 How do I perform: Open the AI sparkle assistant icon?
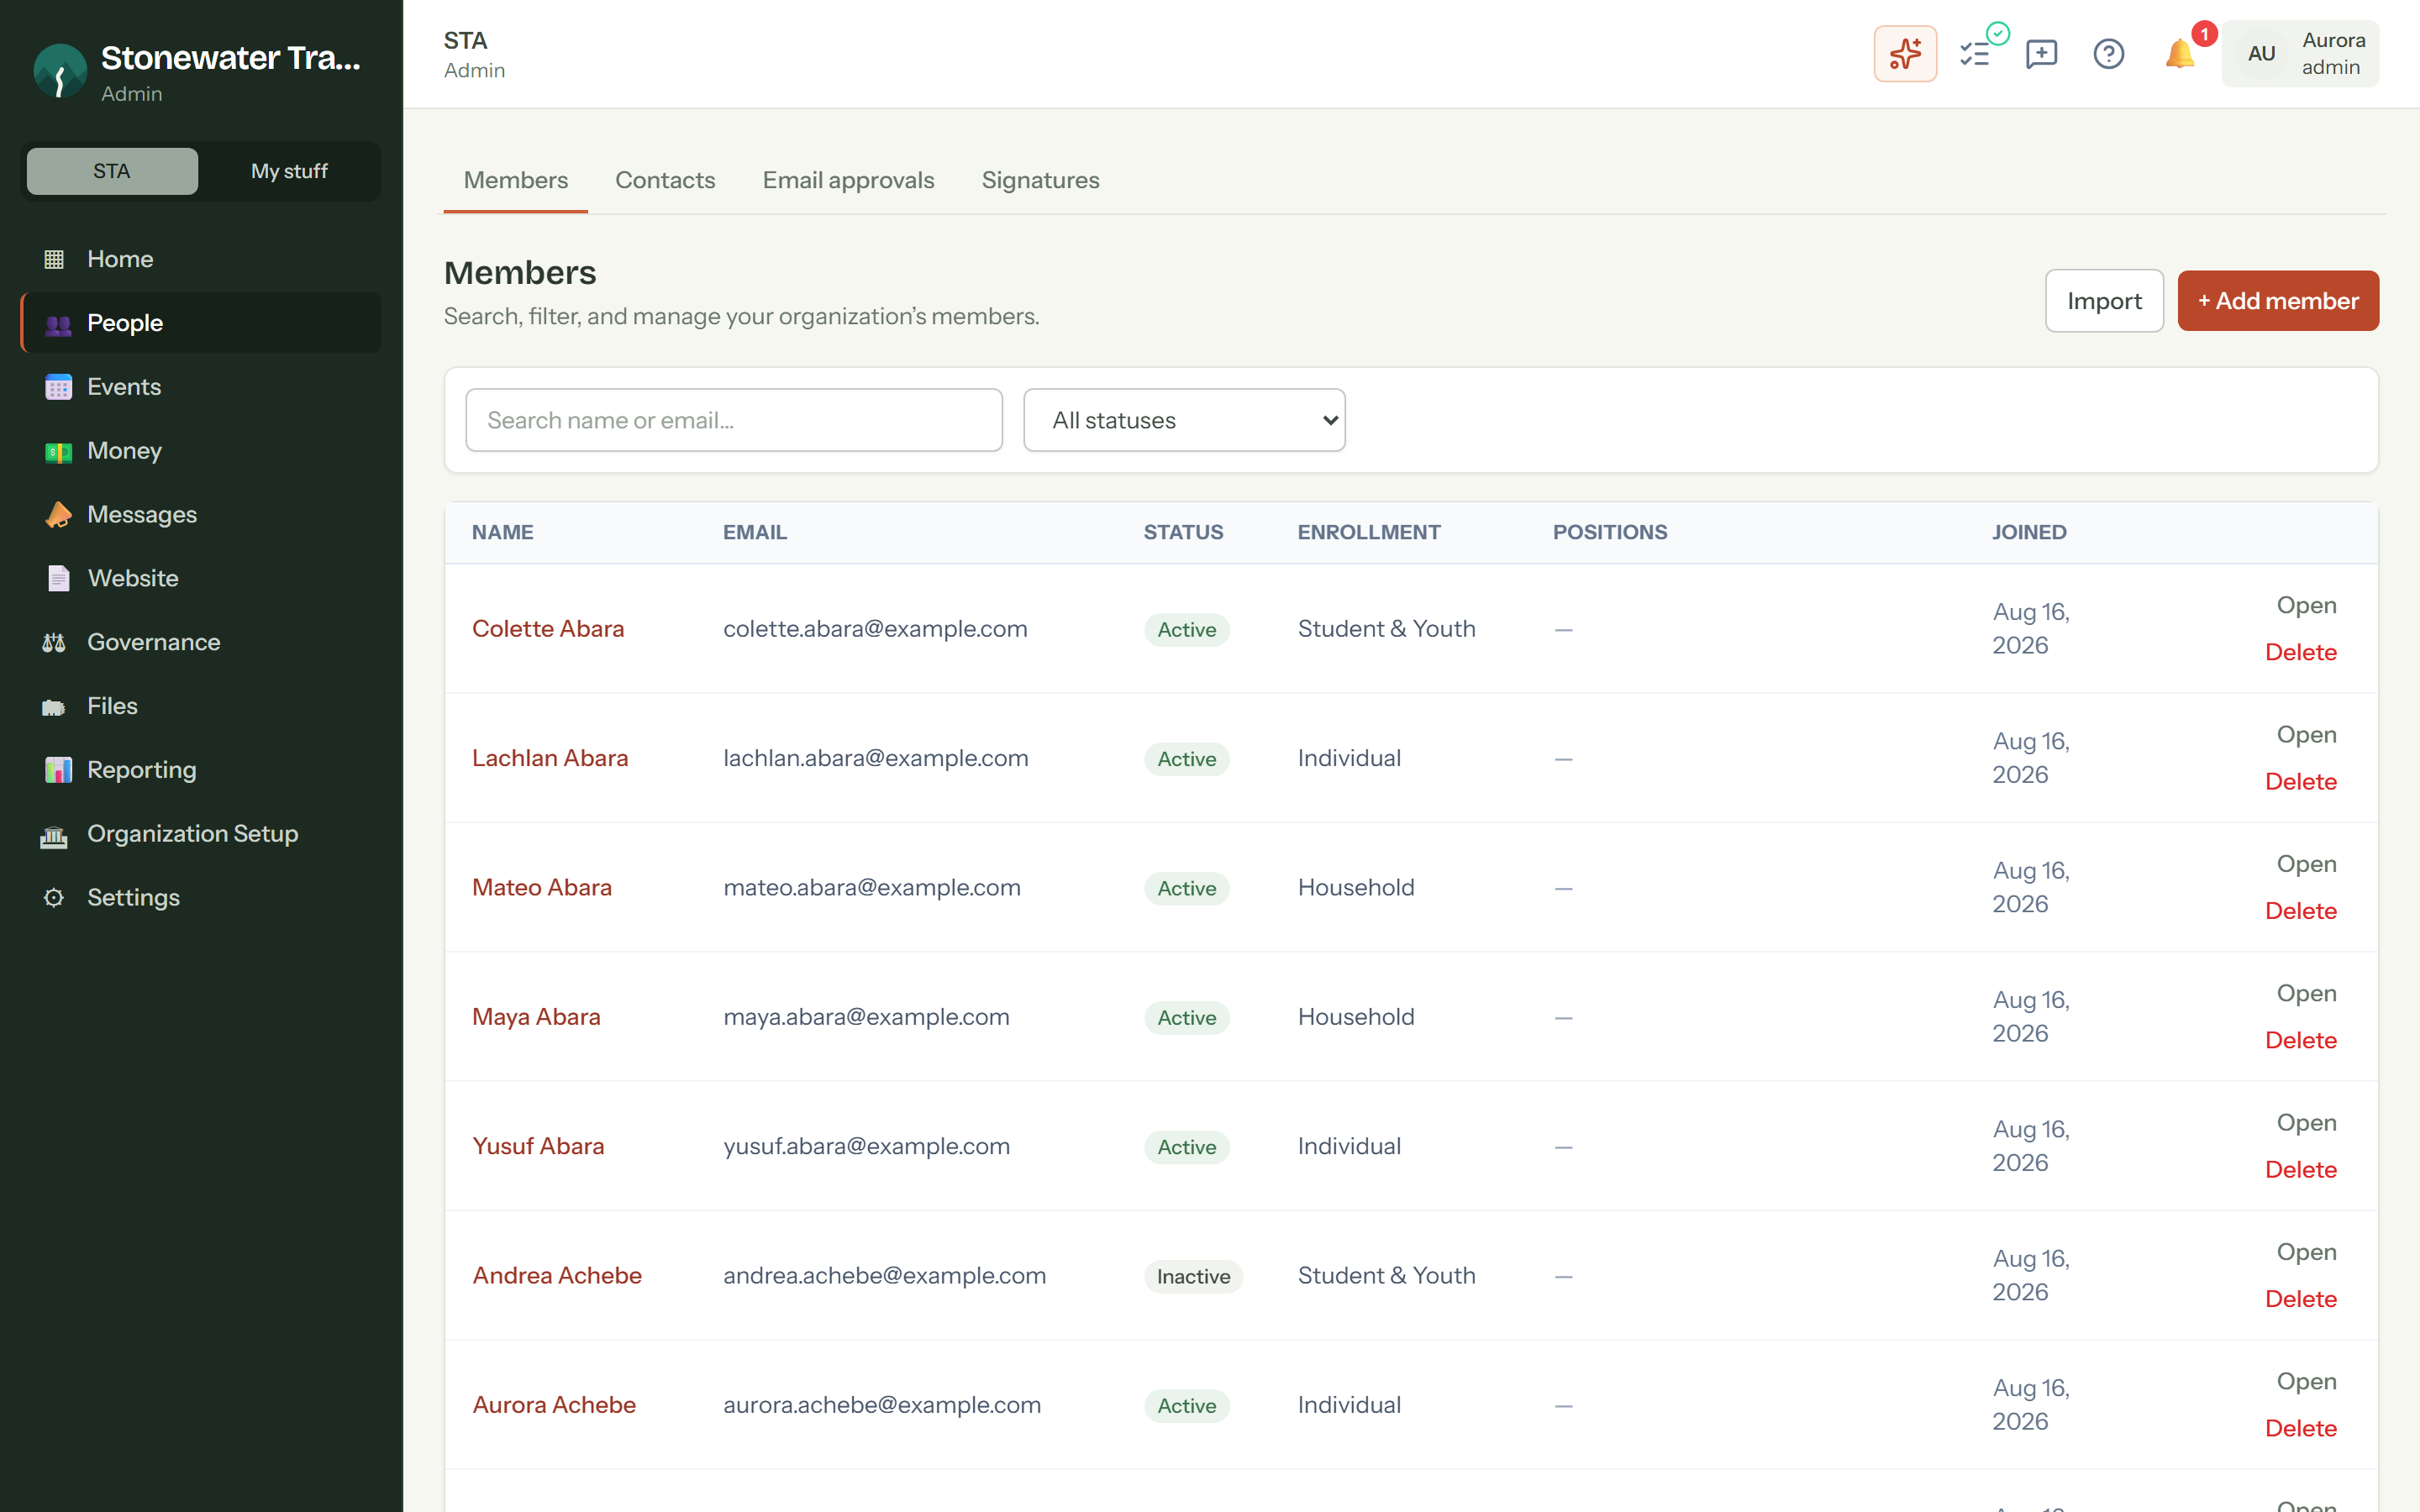[x=1905, y=54]
